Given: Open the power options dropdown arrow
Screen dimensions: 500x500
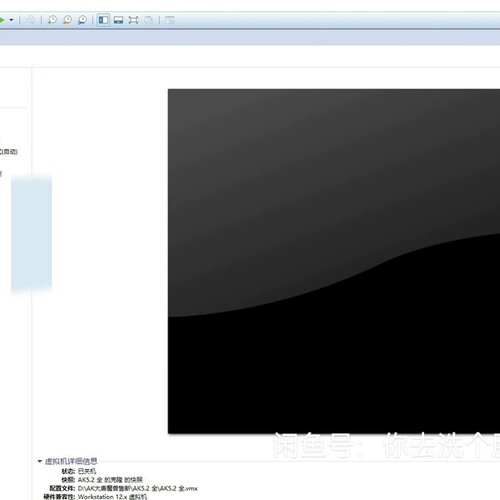Looking at the screenshot, I should tap(11, 20).
